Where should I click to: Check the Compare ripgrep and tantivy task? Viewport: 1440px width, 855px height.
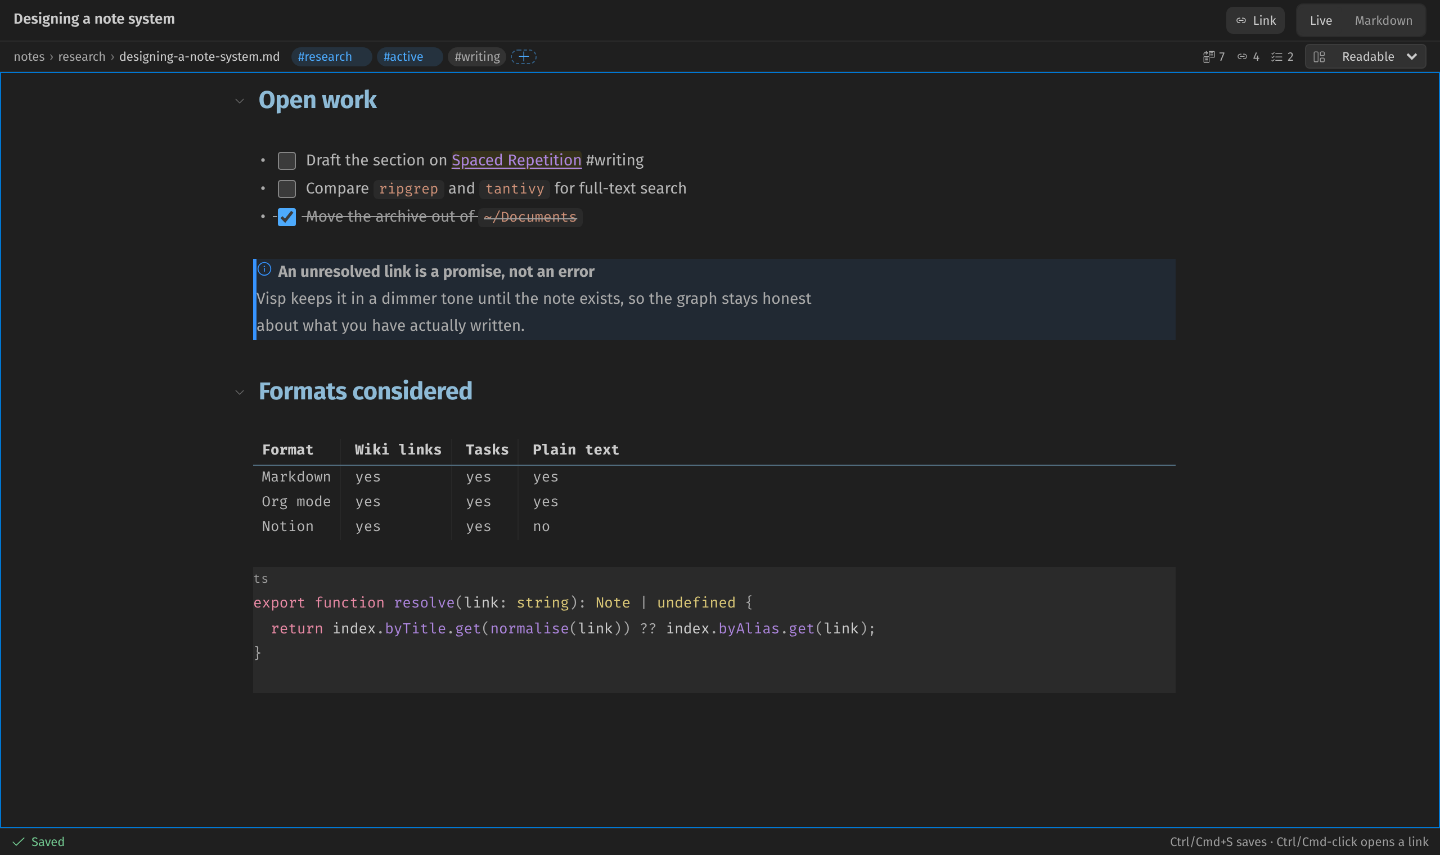point(287,189)
